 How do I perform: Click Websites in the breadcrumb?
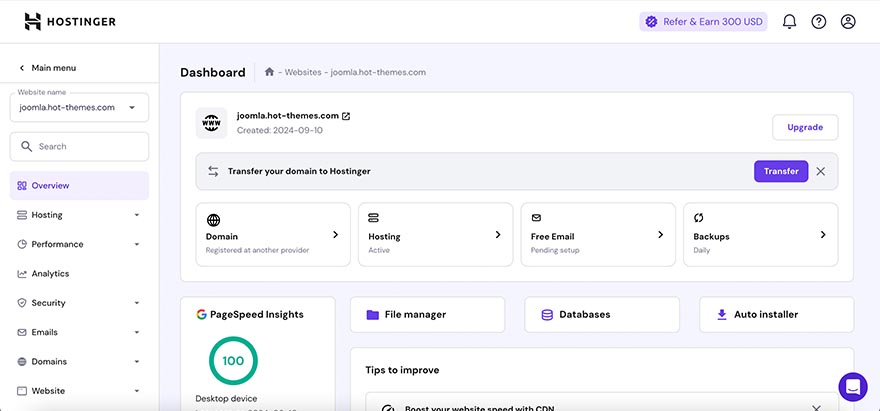pyautogui.click(x=303, y=72)
